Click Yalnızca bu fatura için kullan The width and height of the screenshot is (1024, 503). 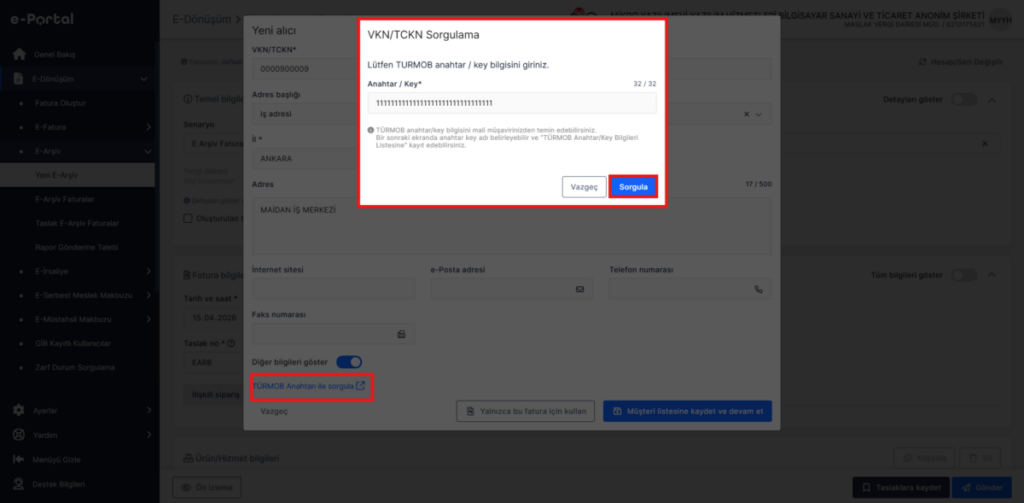[525, 412]
